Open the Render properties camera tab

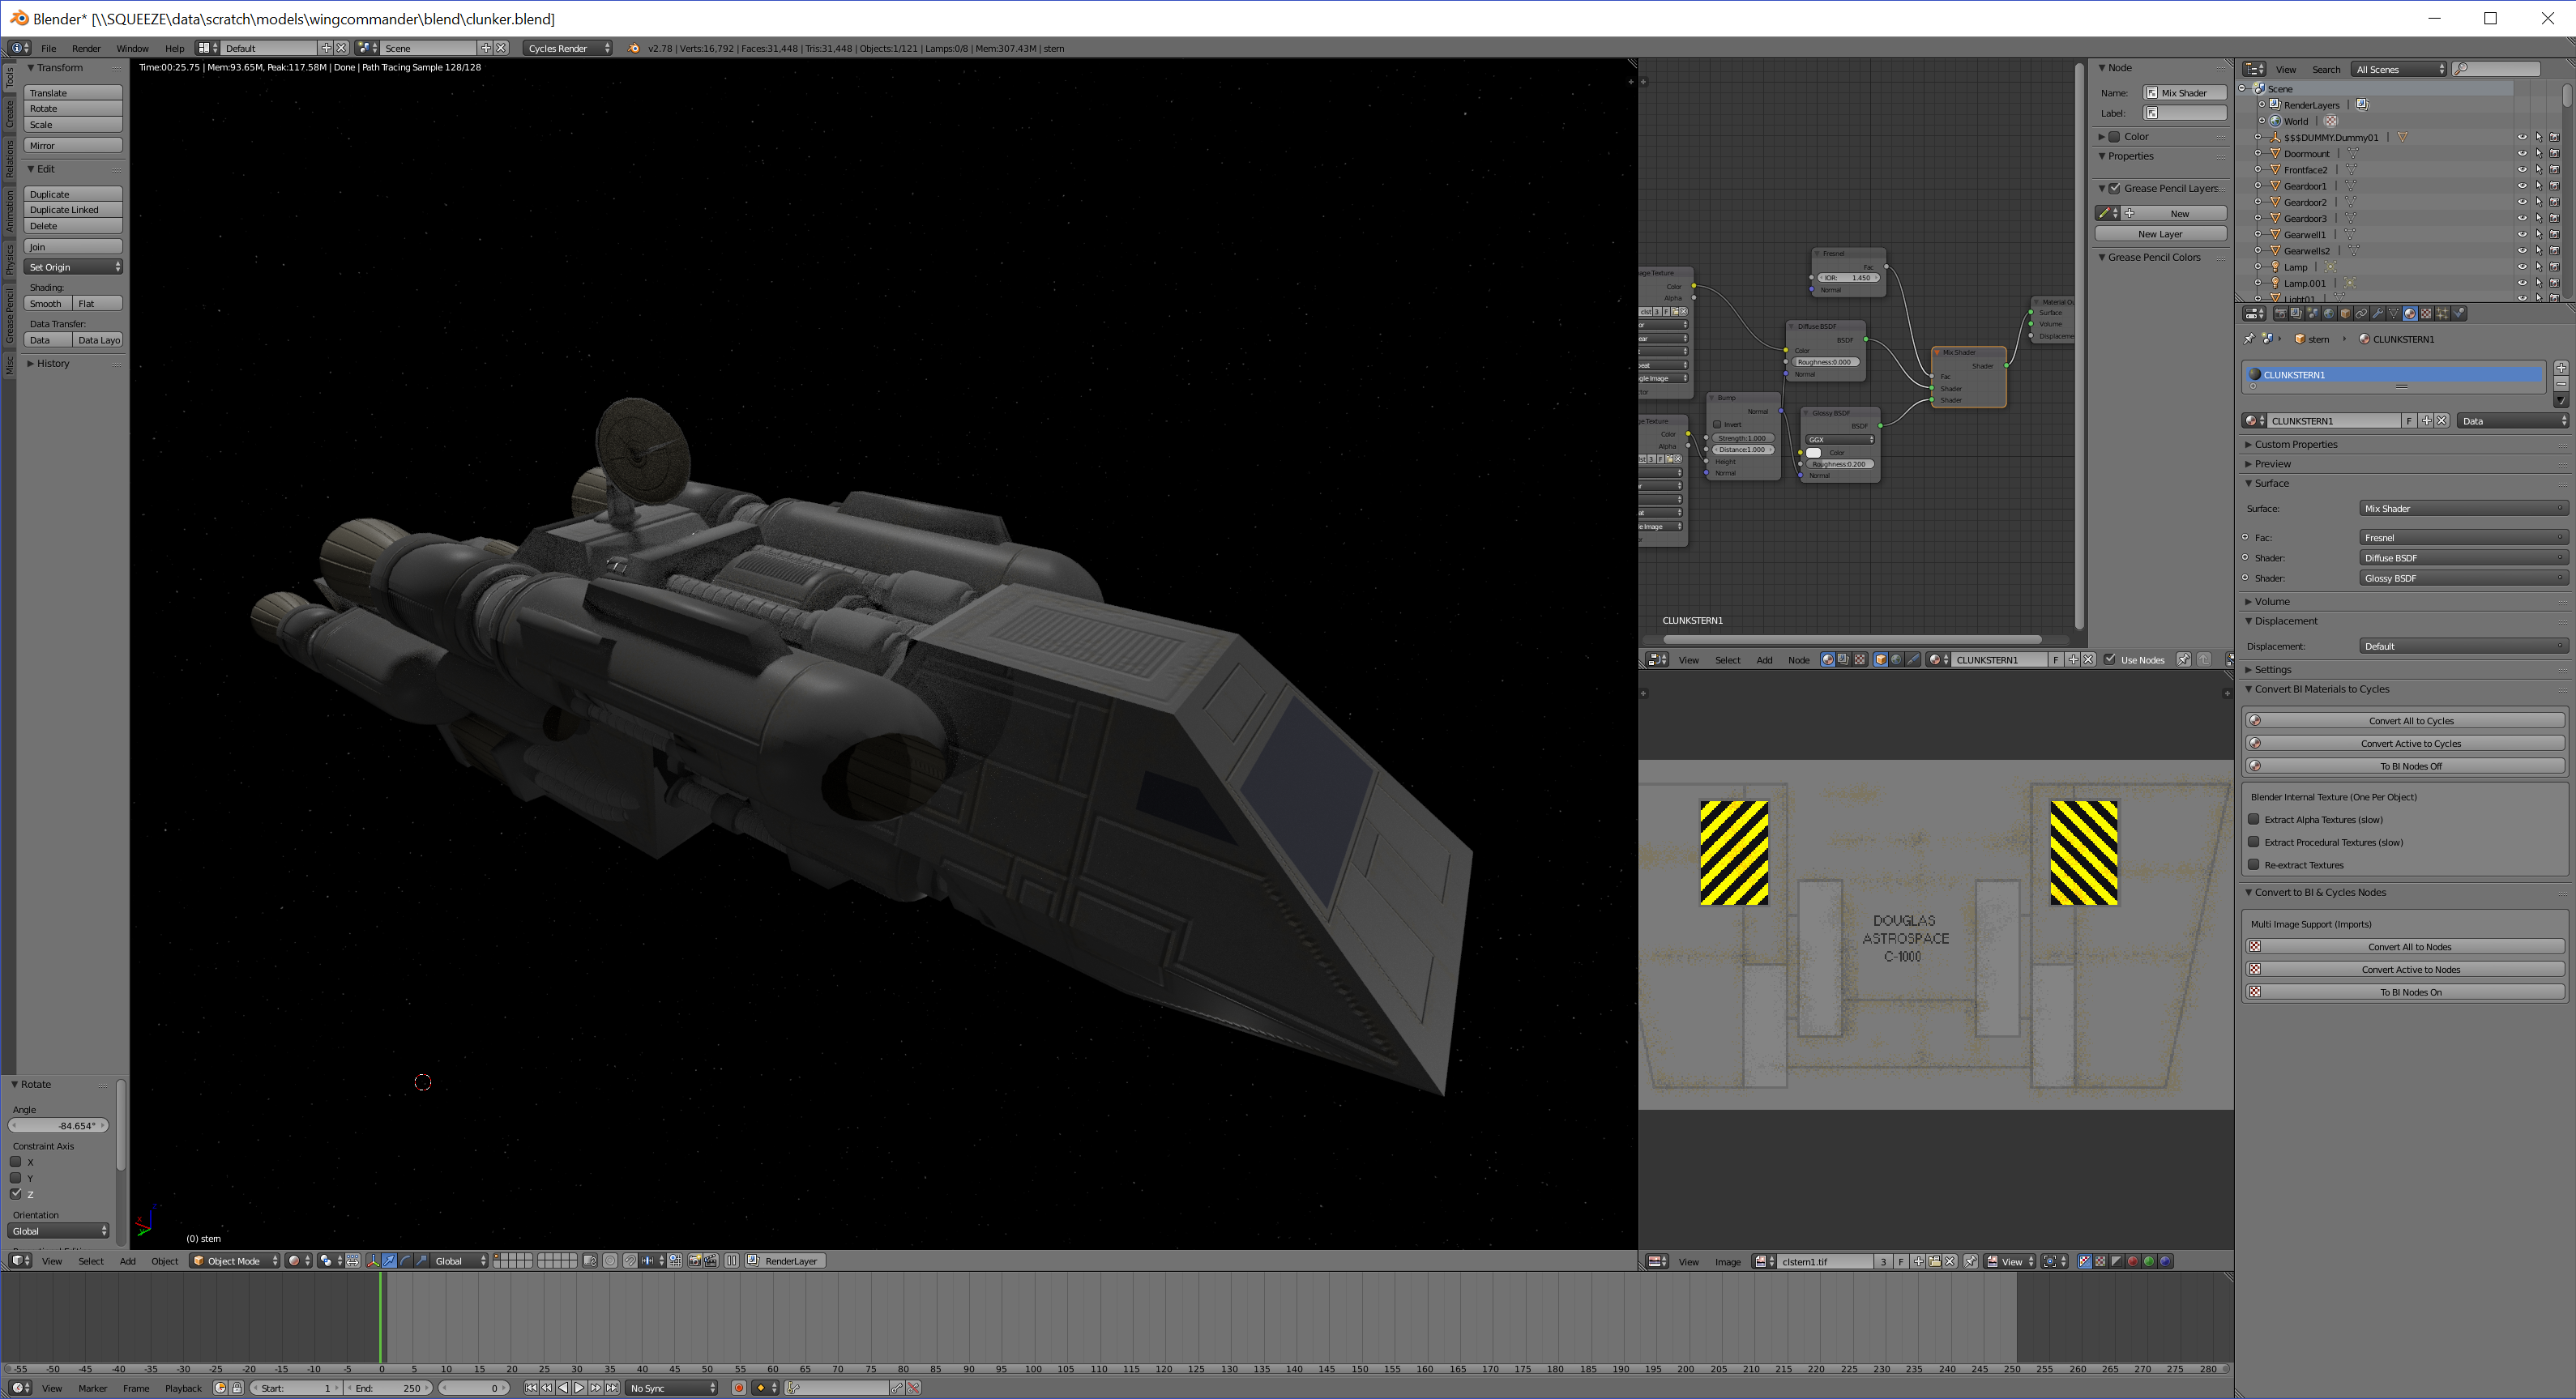coord(2281,314)
